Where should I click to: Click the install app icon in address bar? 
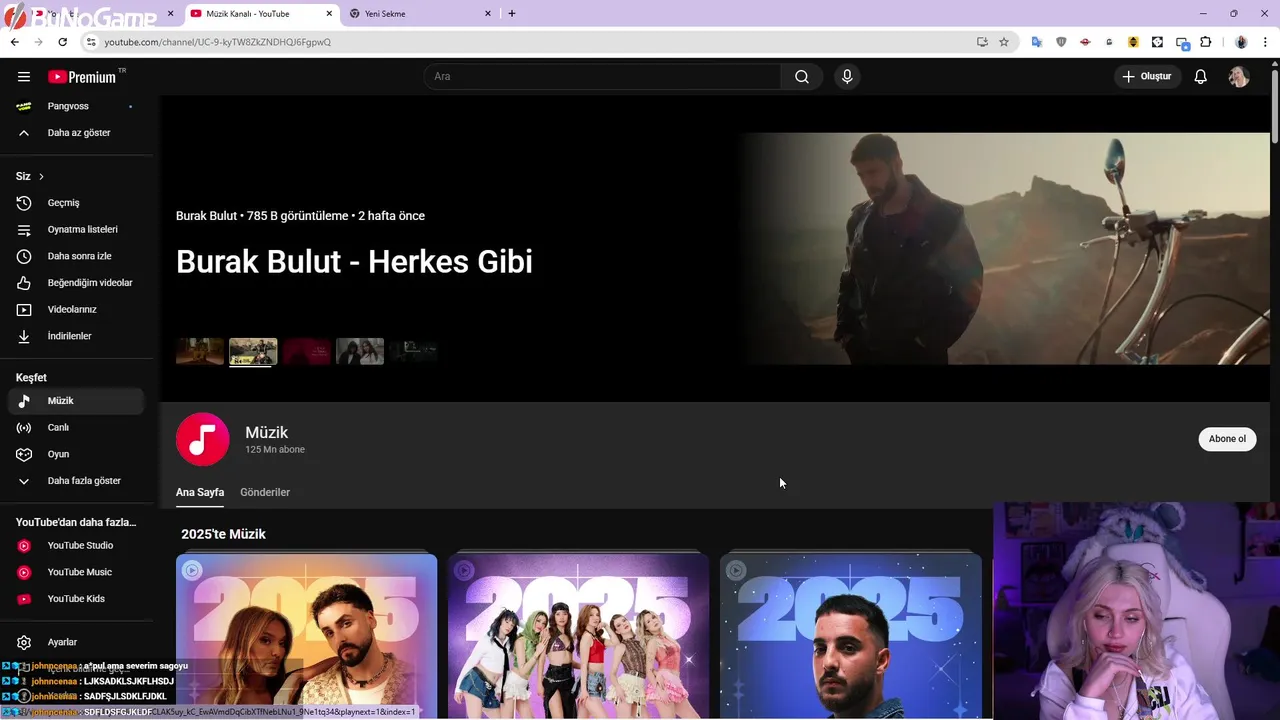pos(982,42)
